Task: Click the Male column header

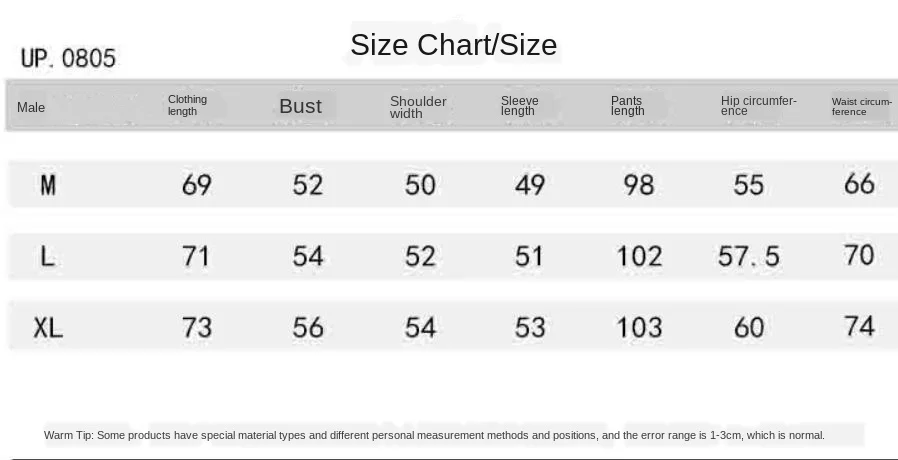Action: (x=31, y=107)
